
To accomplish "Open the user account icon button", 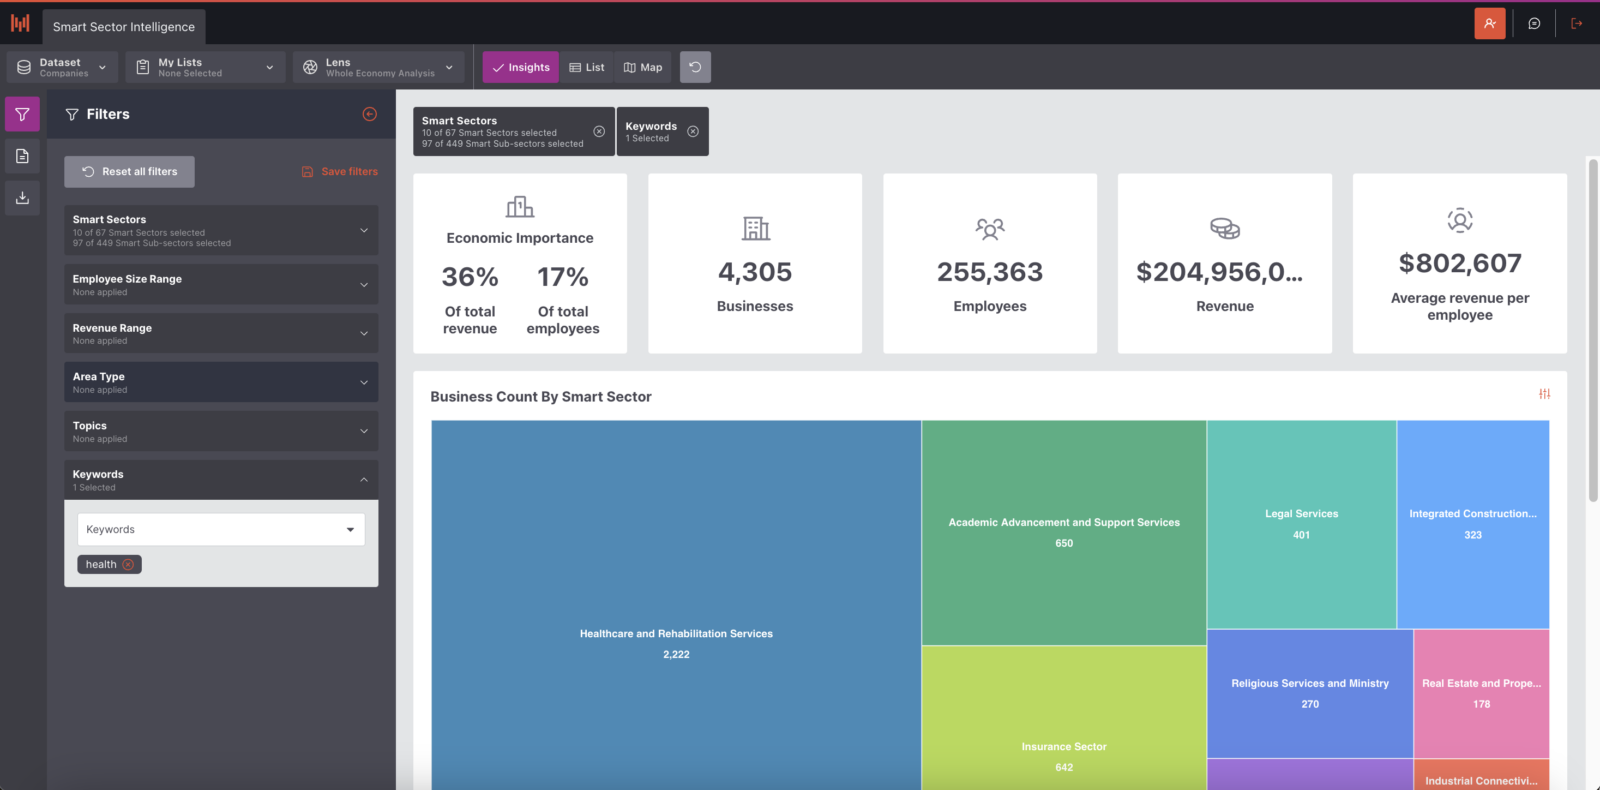I will (x=1490, y=23).
